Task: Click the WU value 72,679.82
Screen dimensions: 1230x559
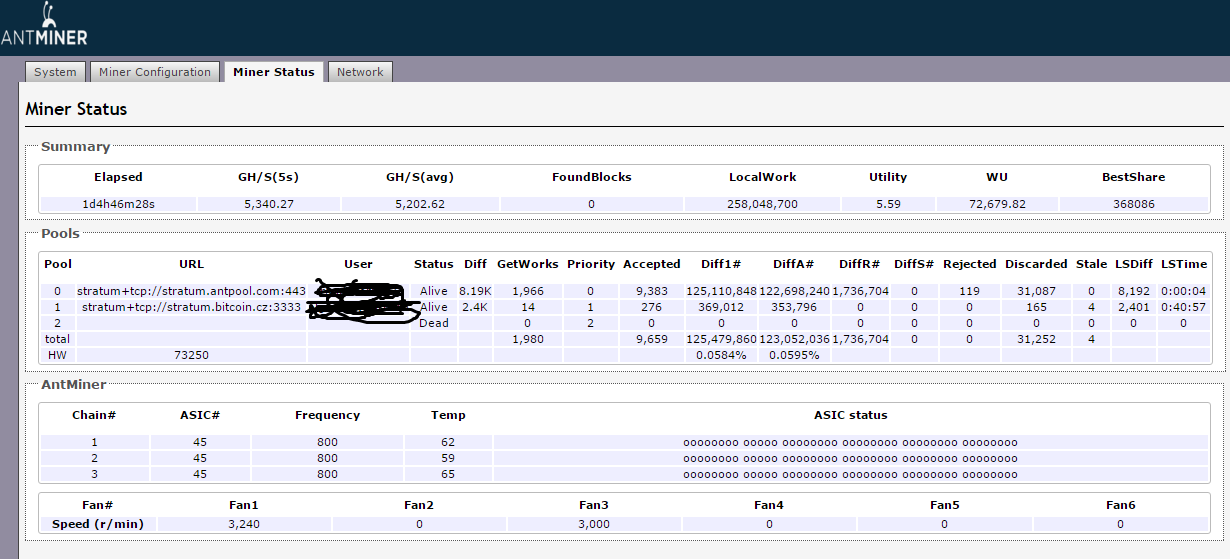Action: tap(997, 204)
